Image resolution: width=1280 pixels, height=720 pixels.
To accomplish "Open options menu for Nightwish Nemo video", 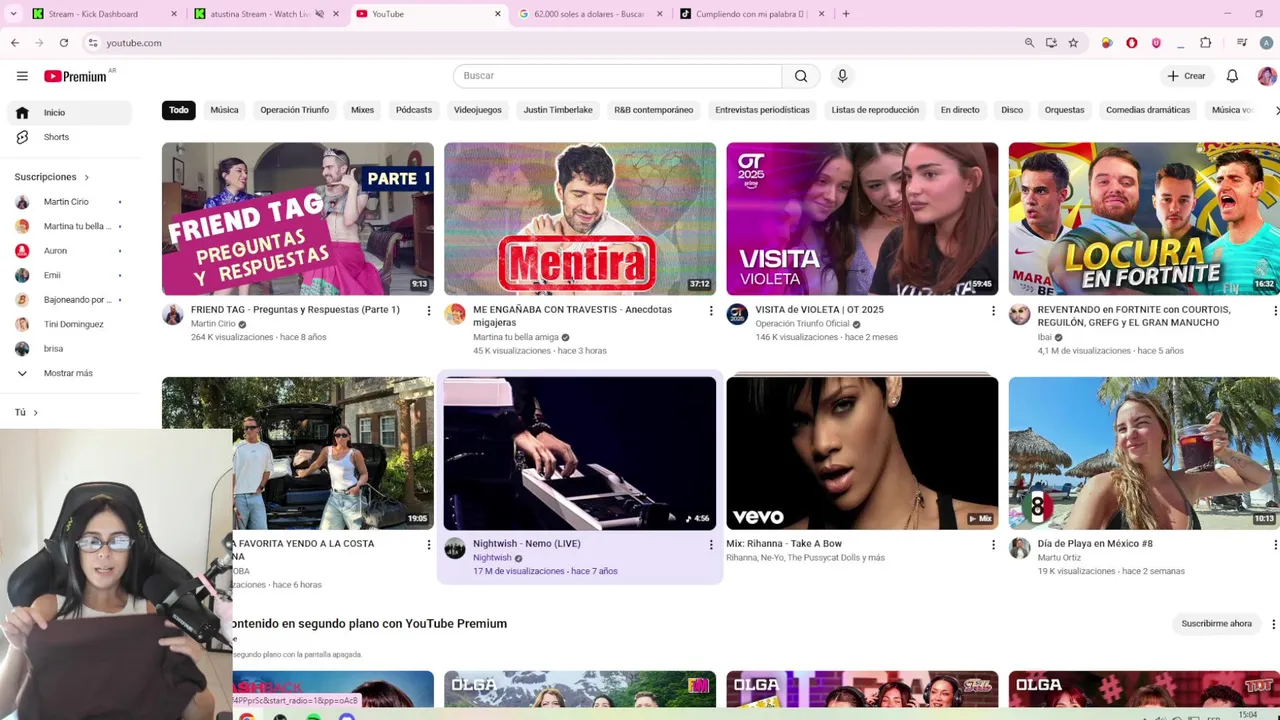I will 711,545.
